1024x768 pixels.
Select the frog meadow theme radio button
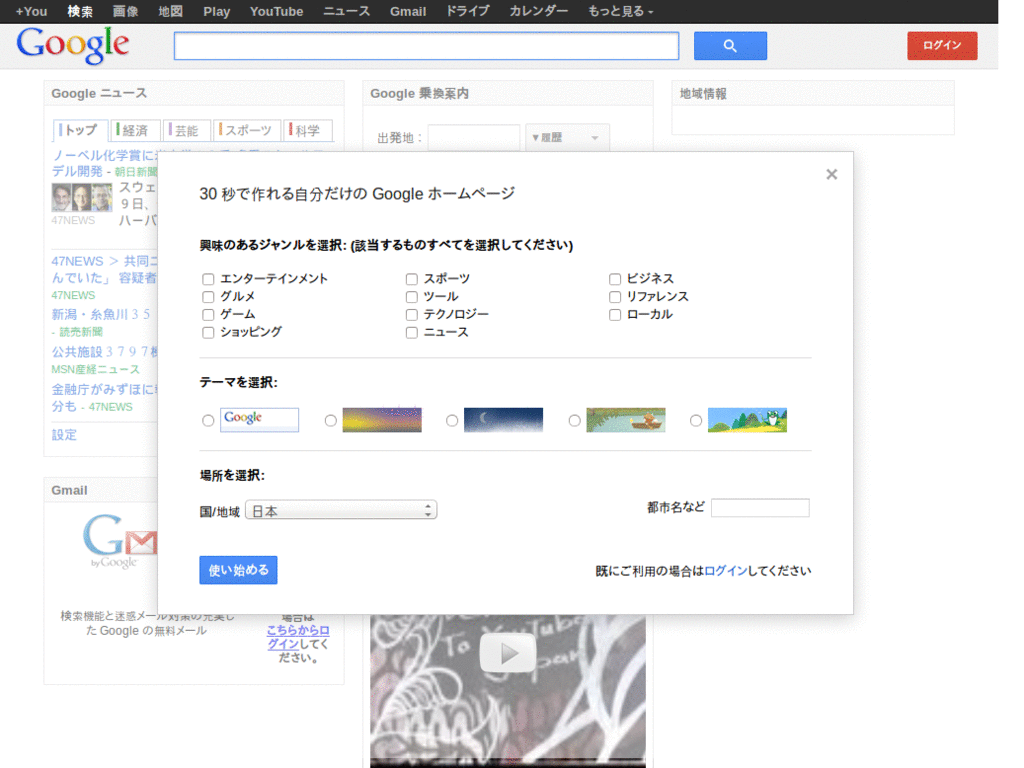[x=696, y=421]
